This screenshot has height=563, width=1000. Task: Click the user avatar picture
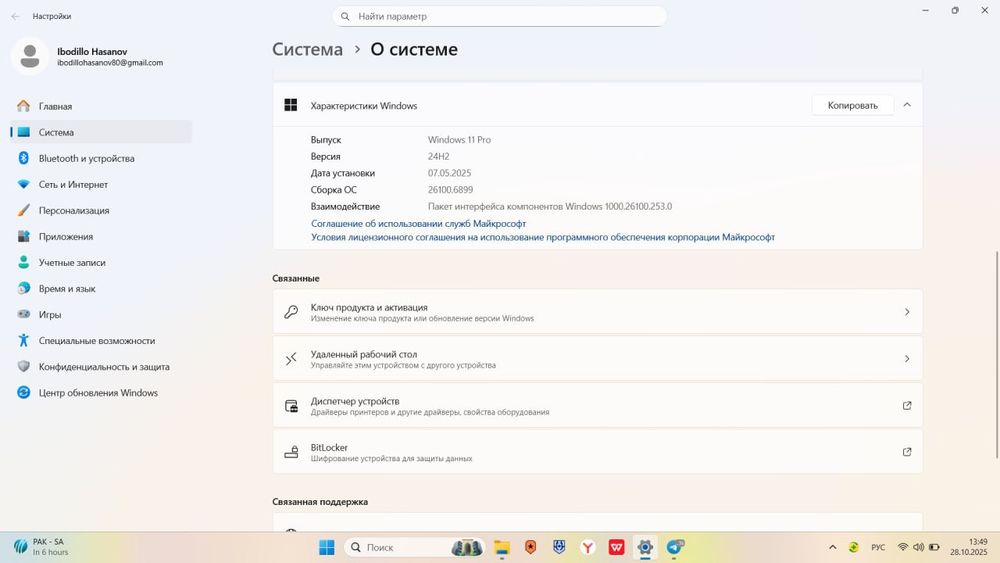pyautogui.click(x=29, y=56)
